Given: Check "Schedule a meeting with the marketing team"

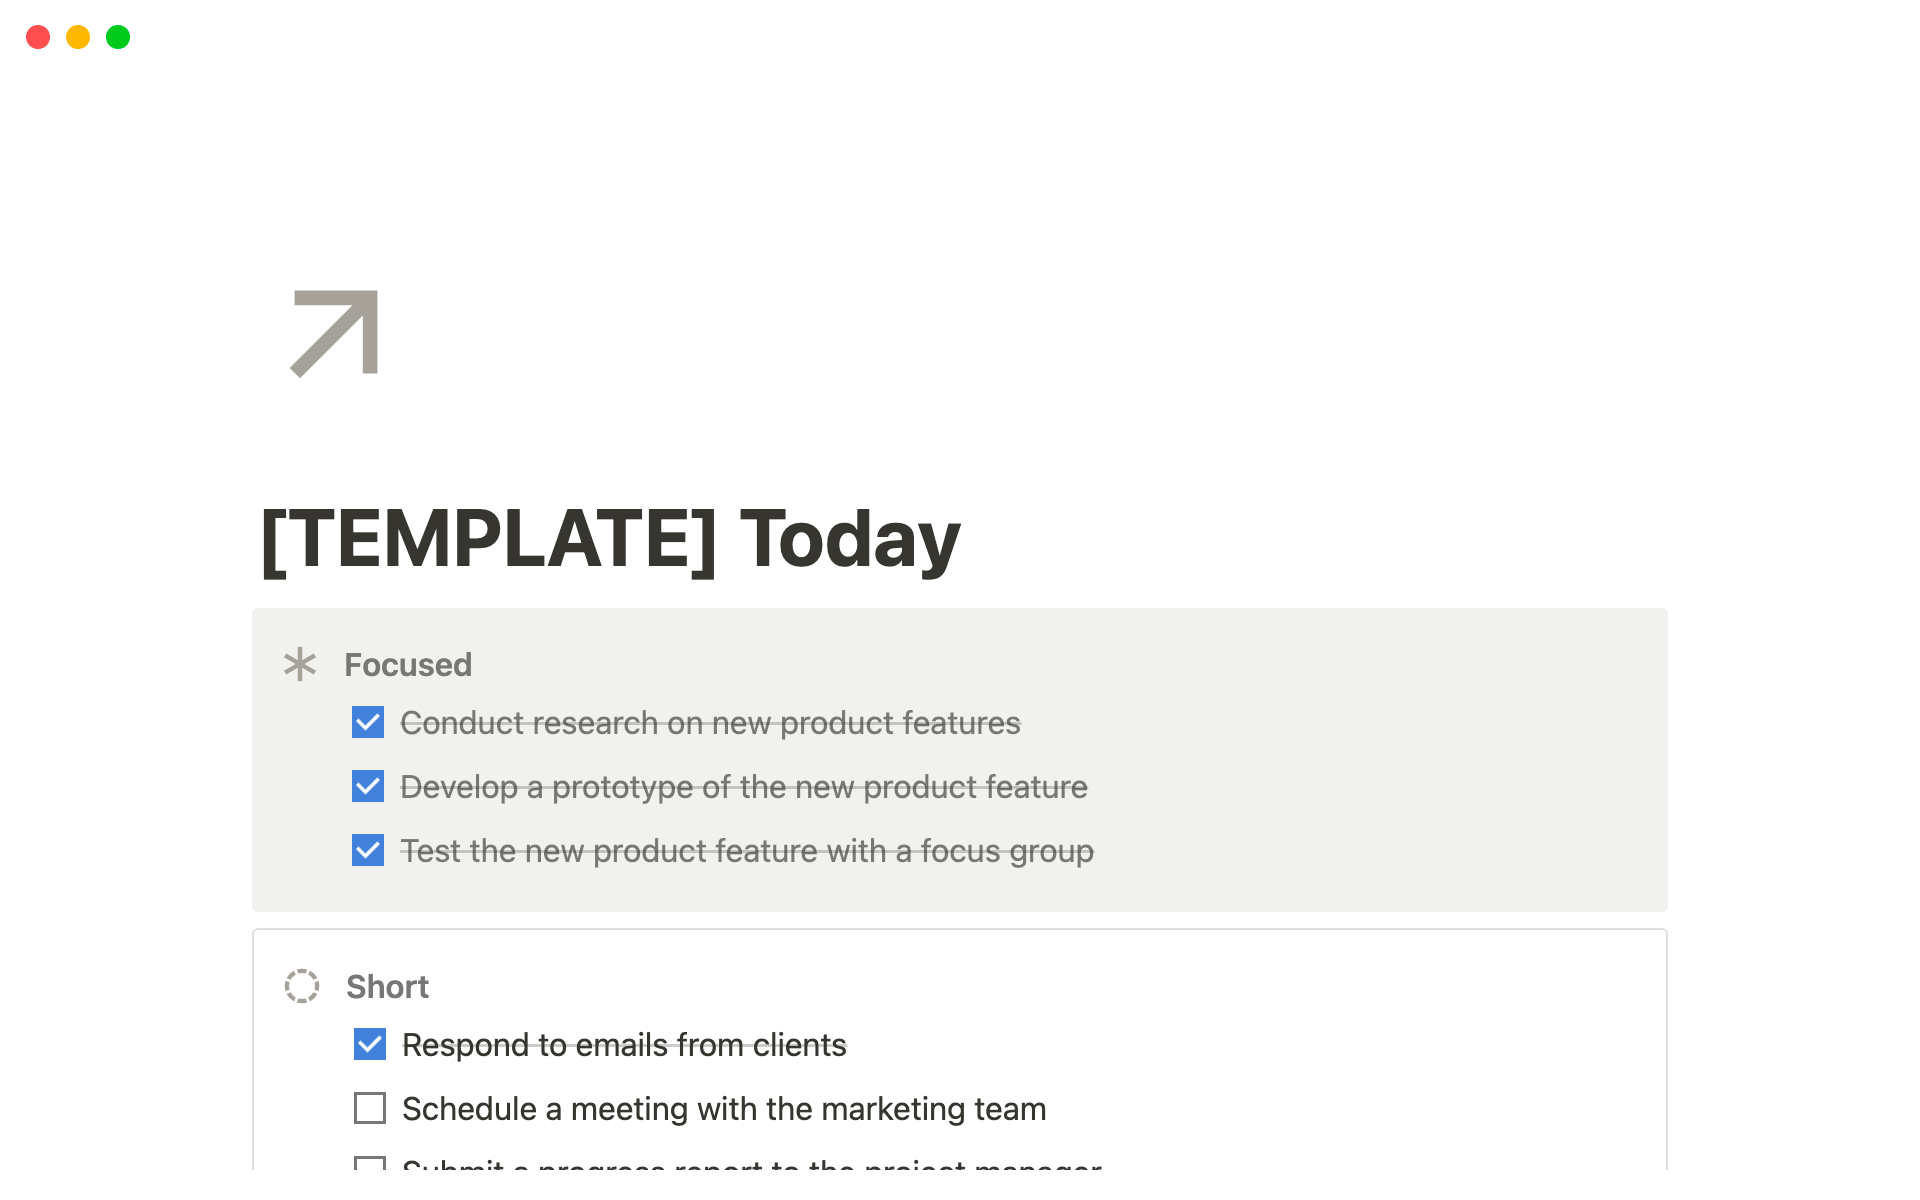Looking at the screenshot, I should [x=370, y=1108].
